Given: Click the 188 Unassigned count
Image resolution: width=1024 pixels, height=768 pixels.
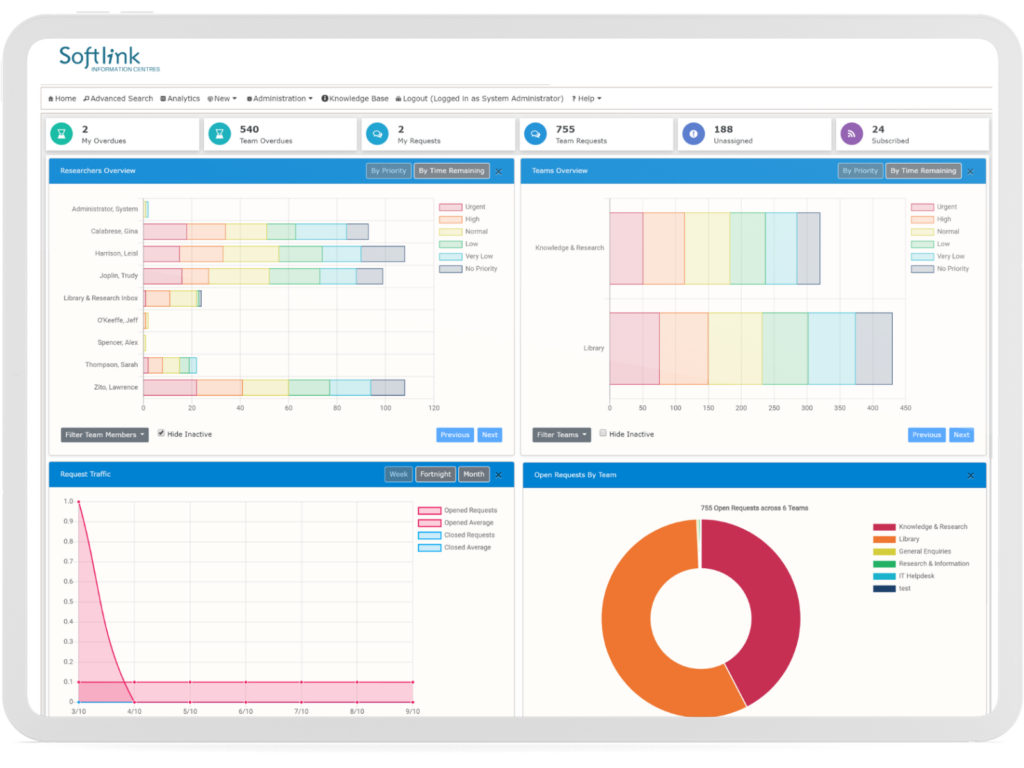Looking at the screenshot, I should [x=723, y=129].
